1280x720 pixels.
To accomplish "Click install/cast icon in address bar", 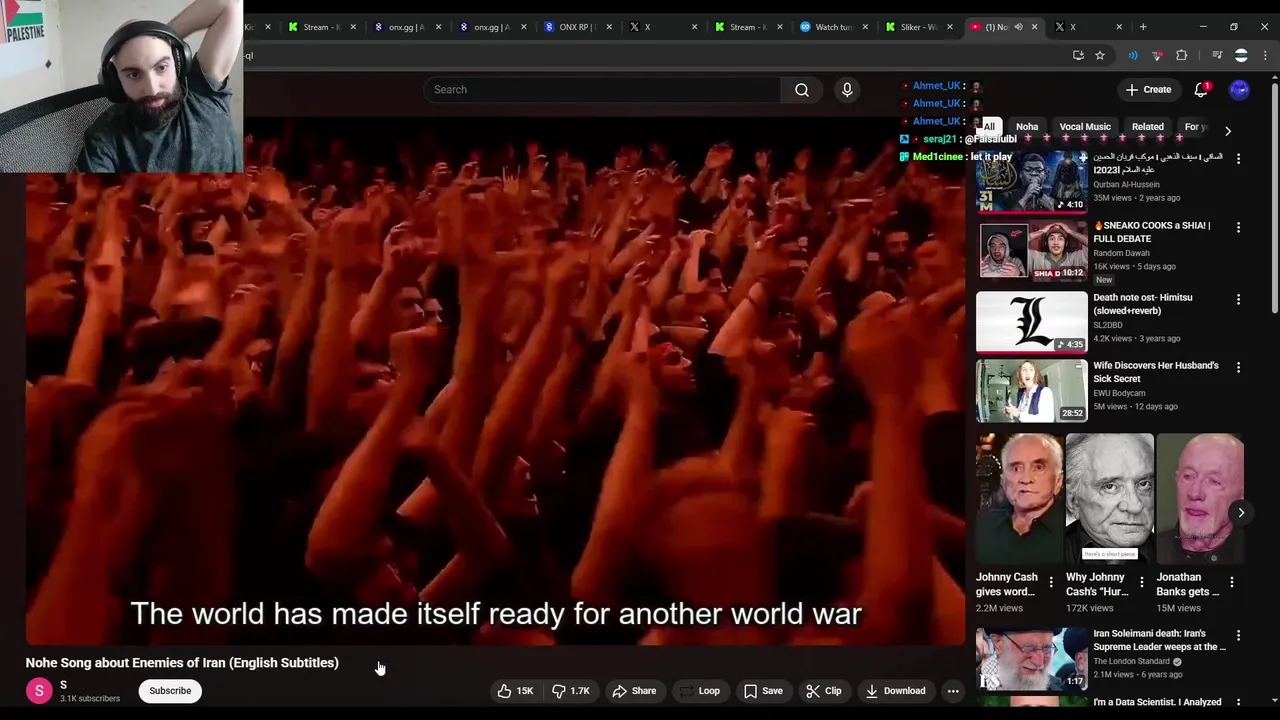I will (1078, 56).
